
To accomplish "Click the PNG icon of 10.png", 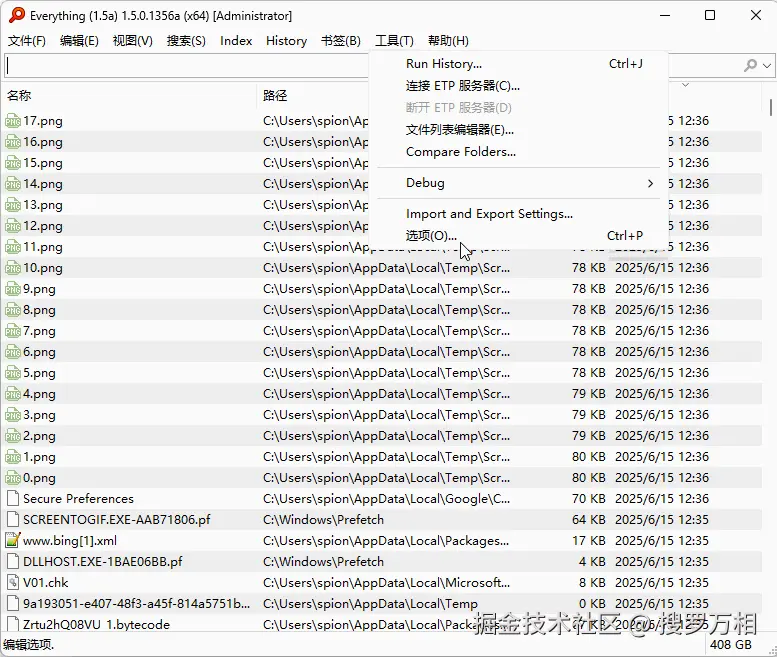I will point(13,268).
